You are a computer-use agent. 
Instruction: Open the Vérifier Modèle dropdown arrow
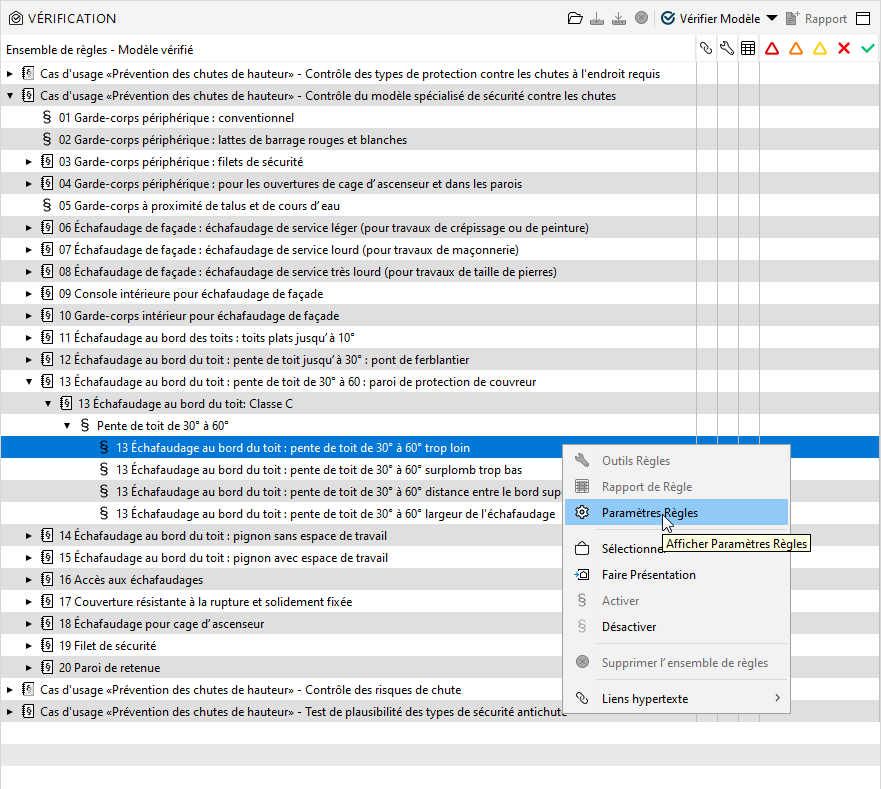point(772,18)
